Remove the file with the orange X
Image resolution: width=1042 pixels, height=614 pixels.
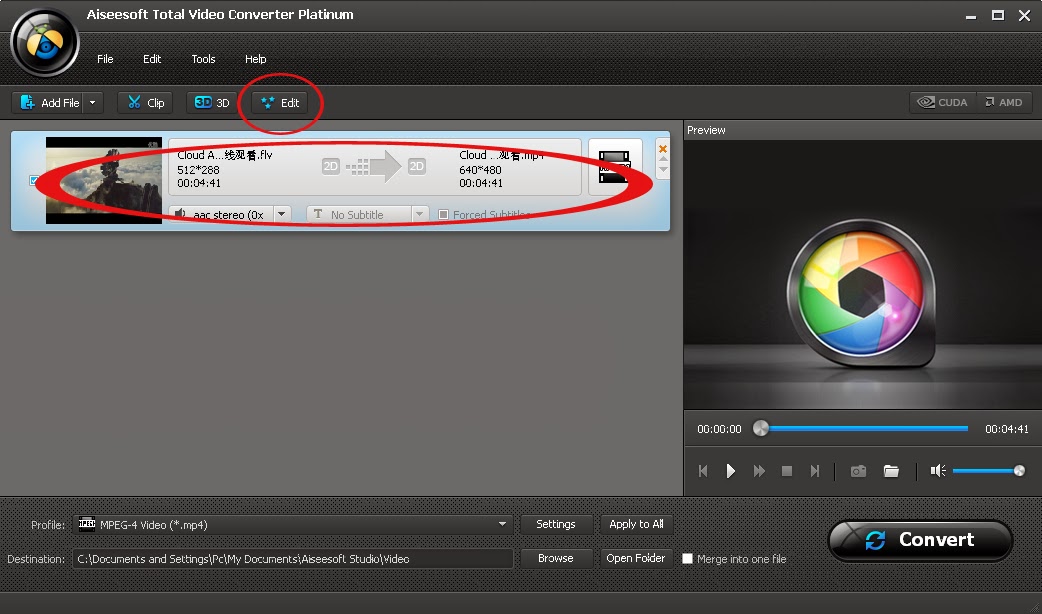[663, 149]
